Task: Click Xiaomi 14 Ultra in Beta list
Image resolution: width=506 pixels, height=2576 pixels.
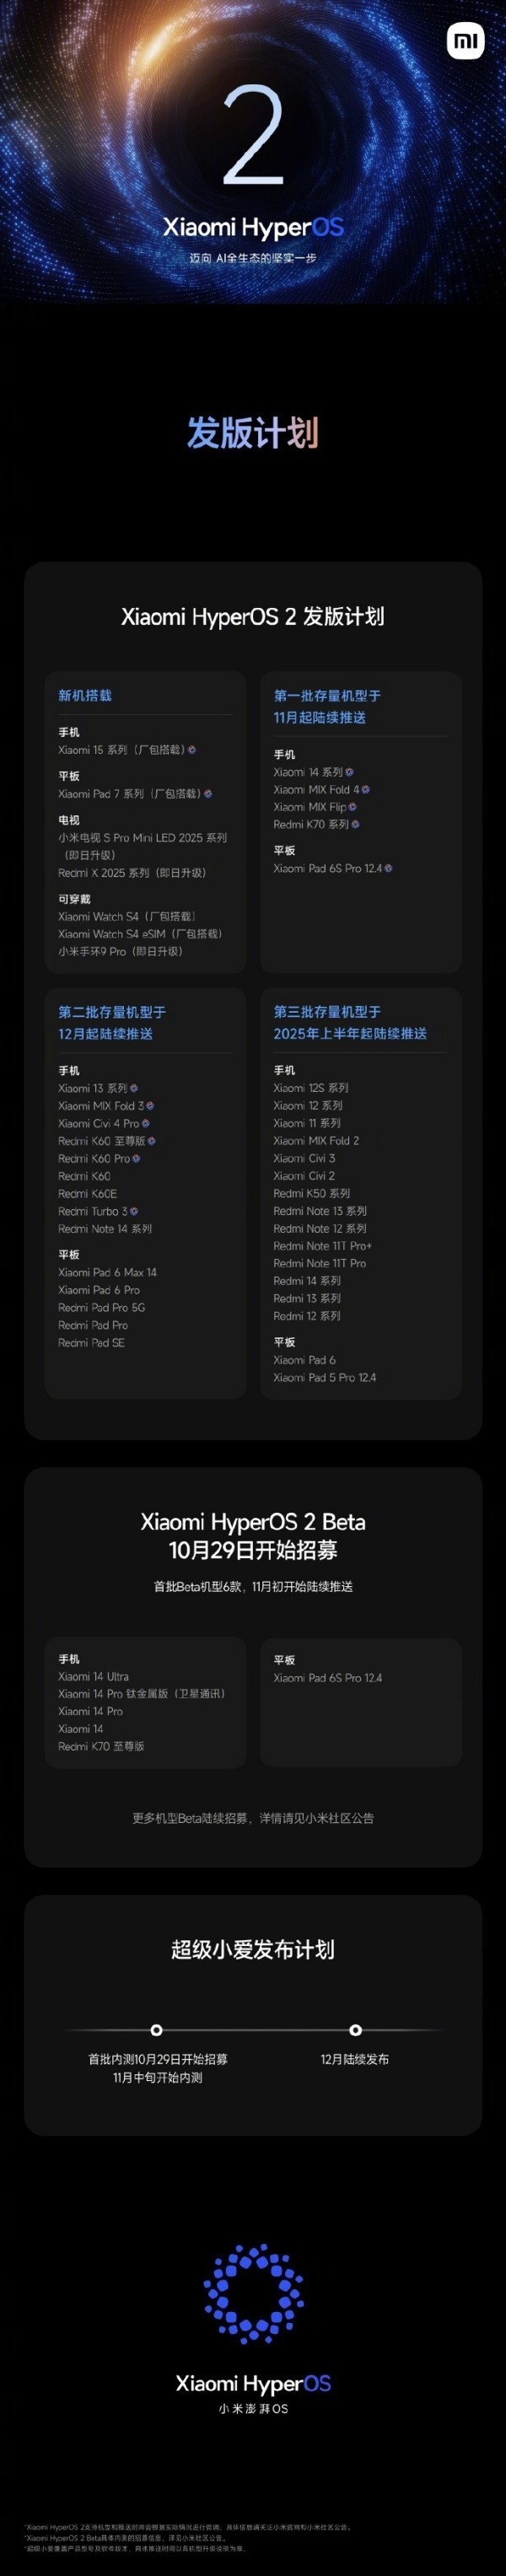Action: (x=93, y=1677)
